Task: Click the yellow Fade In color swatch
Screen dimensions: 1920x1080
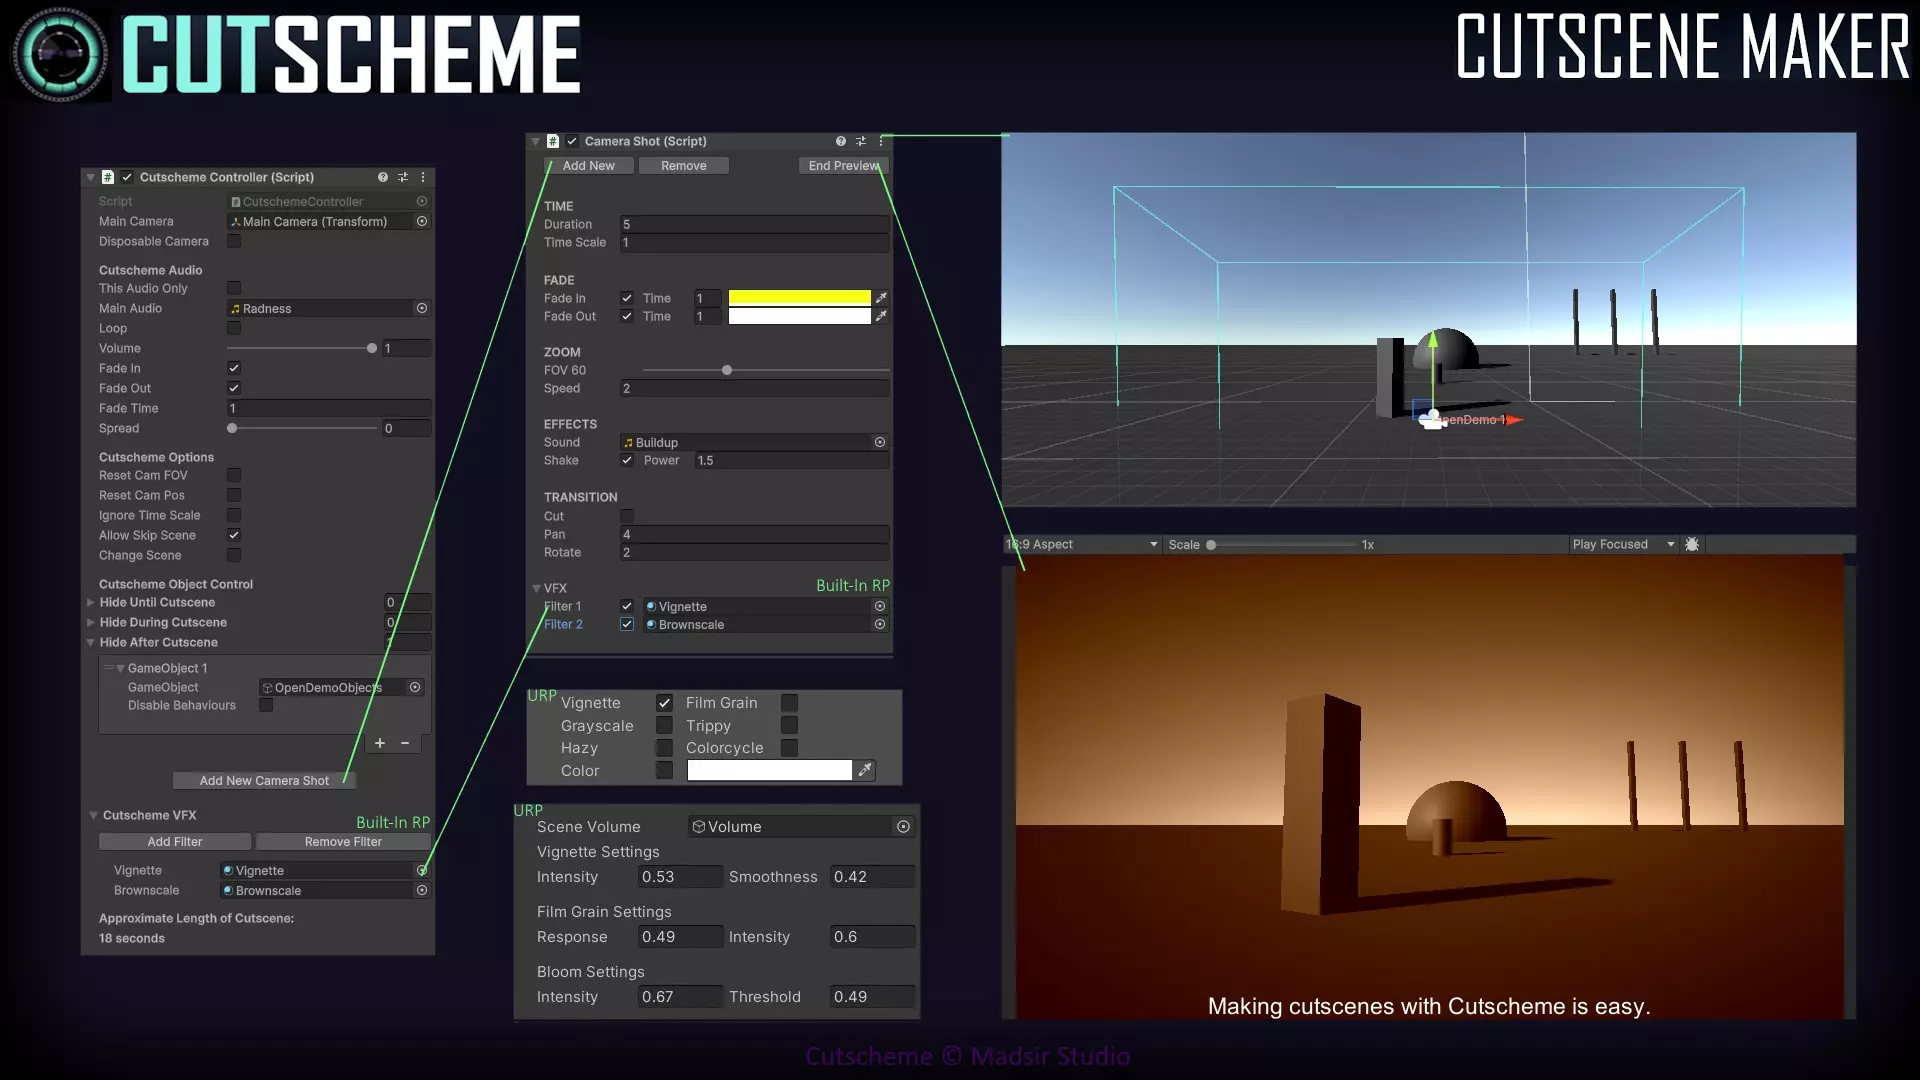Action: tap(800, 298)
